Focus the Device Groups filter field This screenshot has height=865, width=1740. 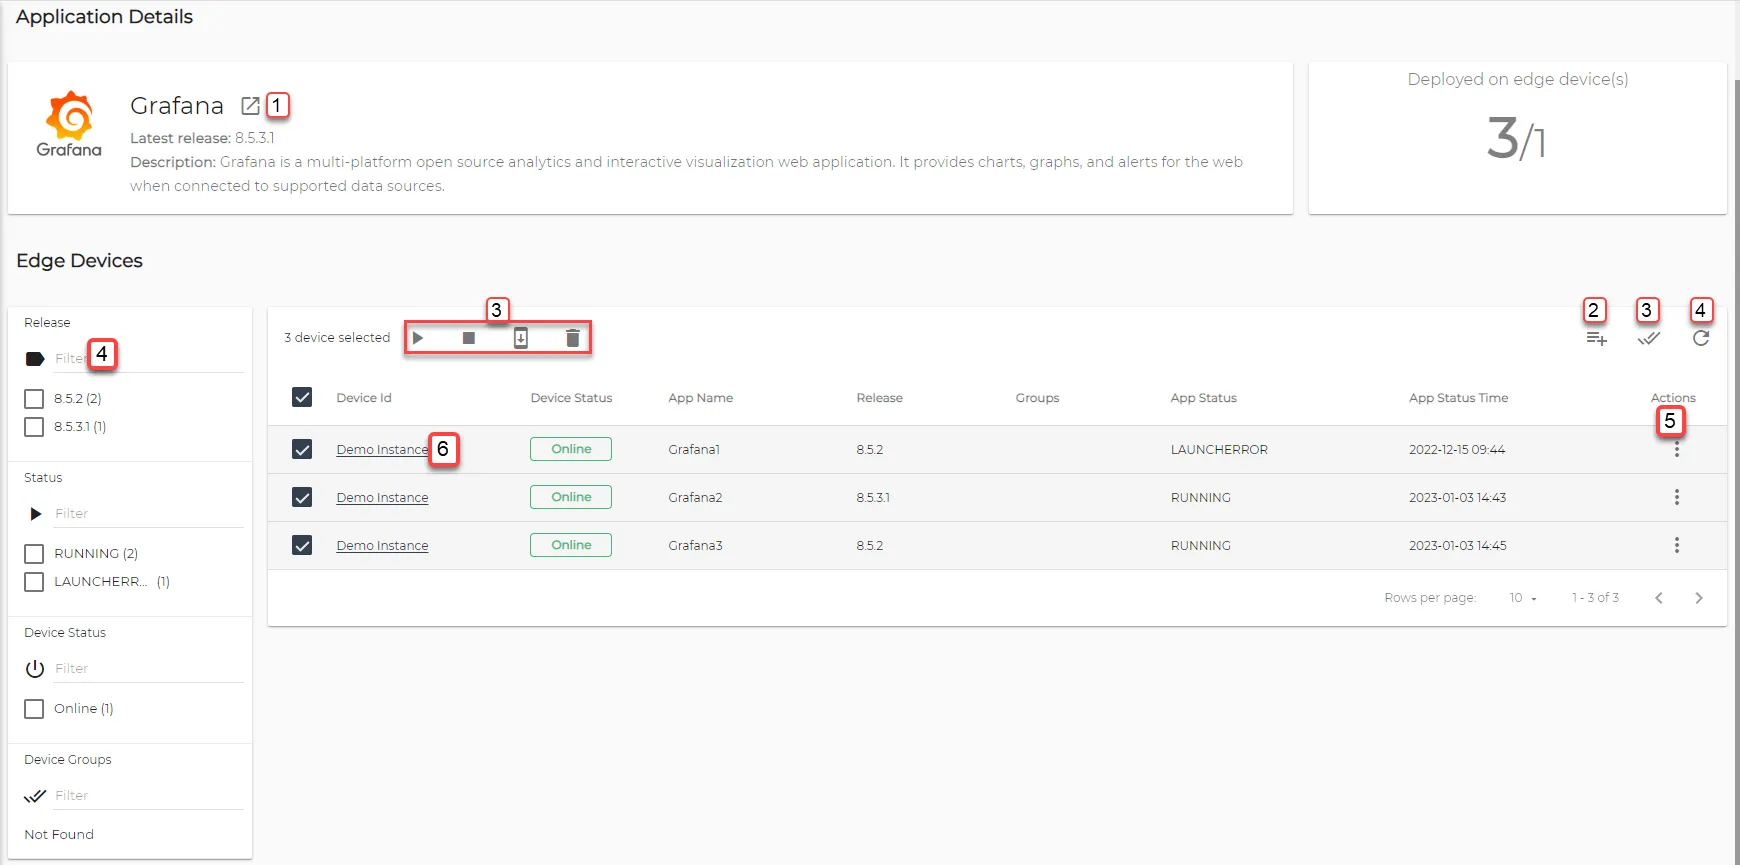pyautogui.click(x=148, y=795)
